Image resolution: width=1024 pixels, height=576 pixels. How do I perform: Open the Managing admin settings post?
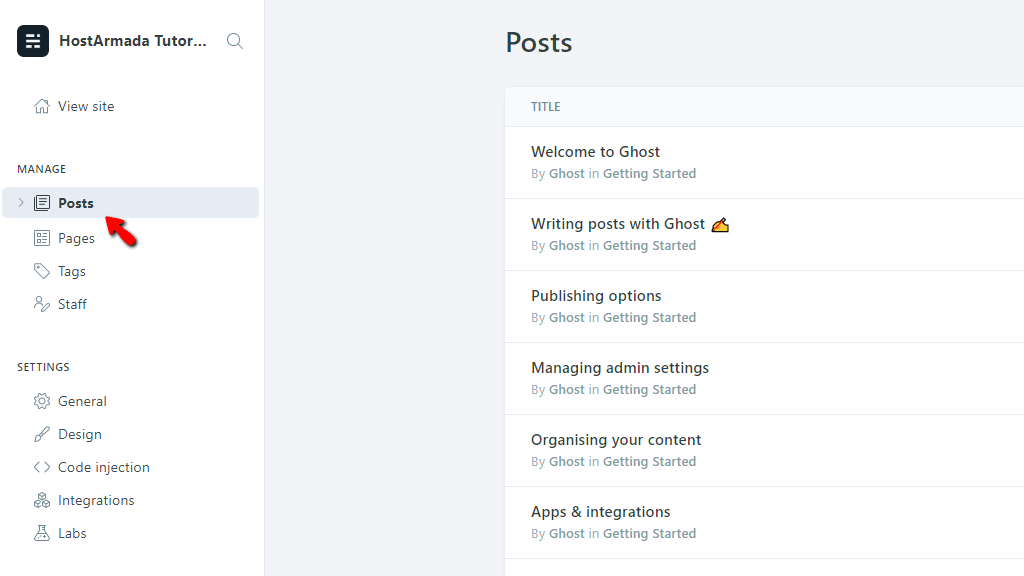tap(620, 367)
